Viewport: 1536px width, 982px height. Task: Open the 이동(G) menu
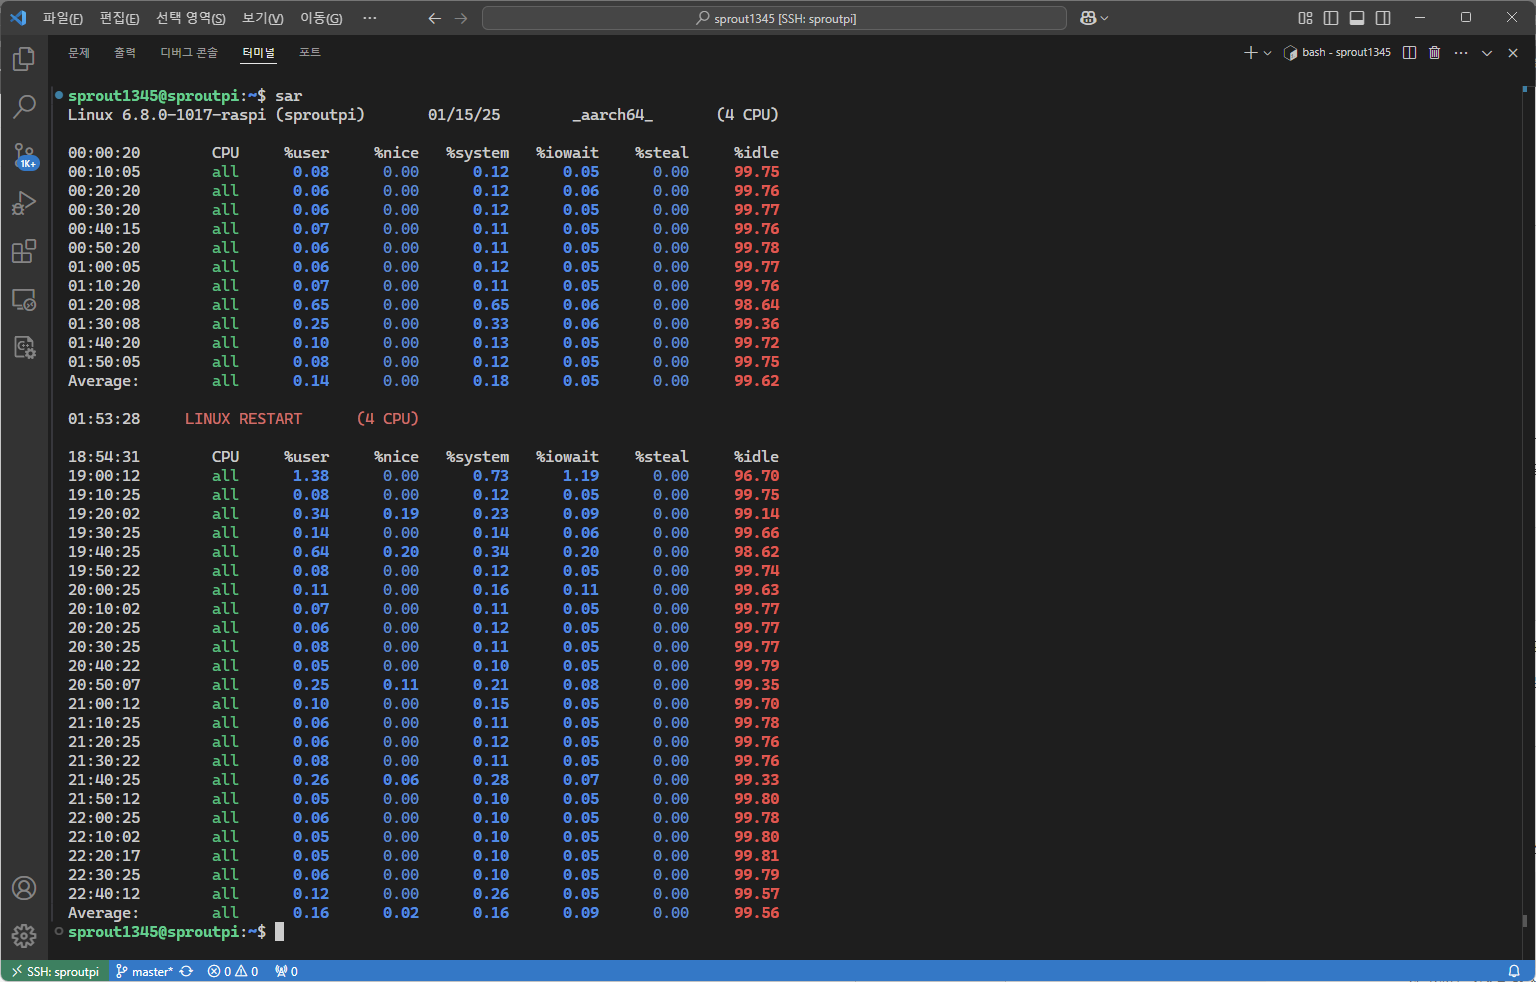click(x=321, y=18)
